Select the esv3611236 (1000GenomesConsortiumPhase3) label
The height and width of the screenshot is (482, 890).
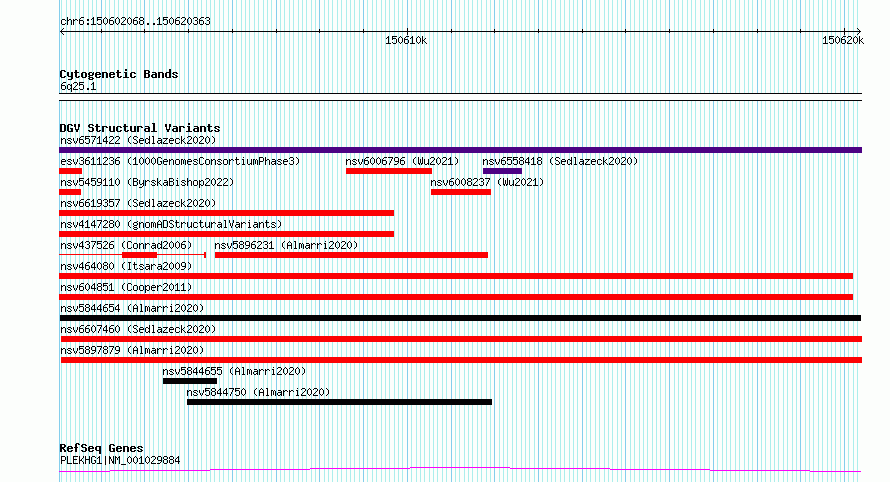(x=180, y=161)
